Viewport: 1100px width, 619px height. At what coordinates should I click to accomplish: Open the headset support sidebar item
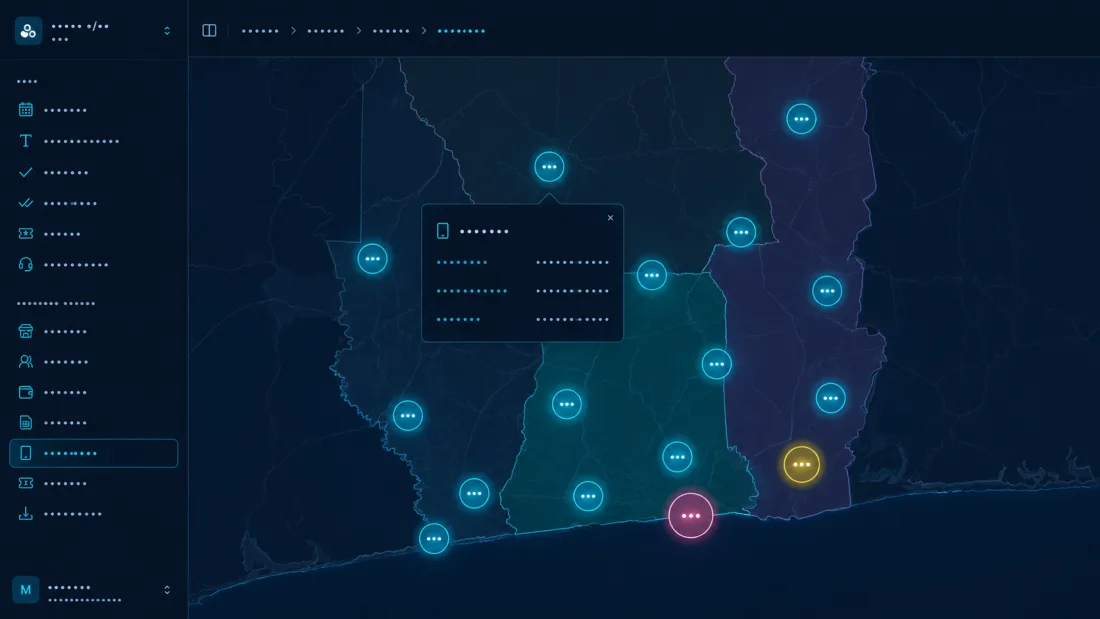coord(93,265)
